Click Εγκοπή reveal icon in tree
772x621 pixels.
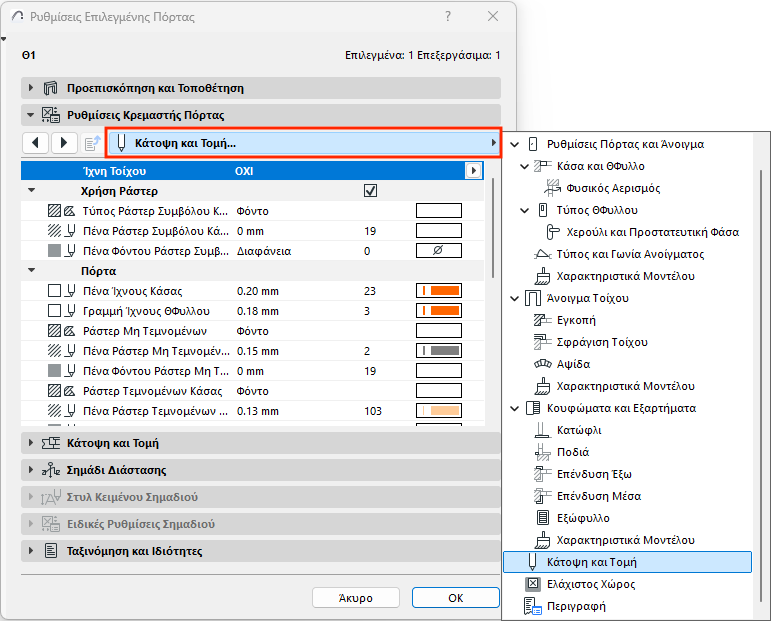543,320
